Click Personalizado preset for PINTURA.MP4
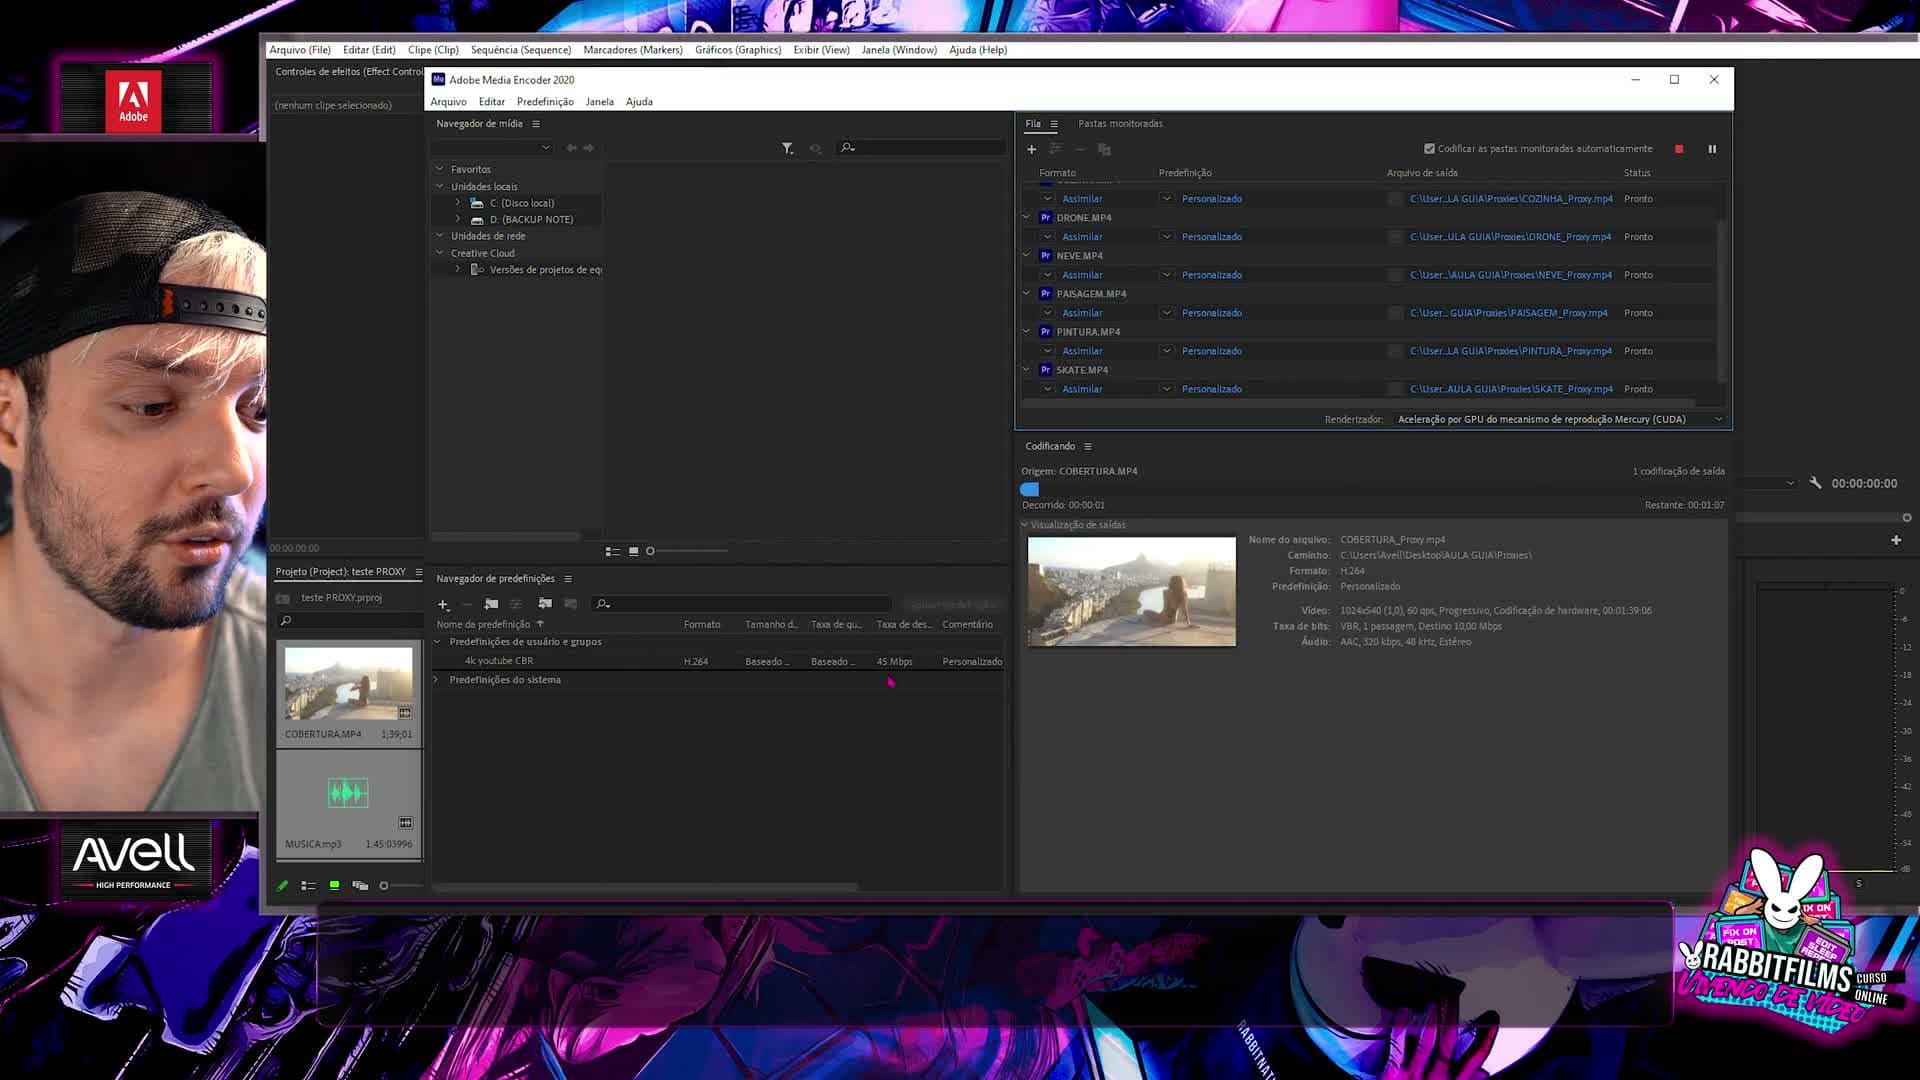The image size is (1920, 1080). 1211,351
